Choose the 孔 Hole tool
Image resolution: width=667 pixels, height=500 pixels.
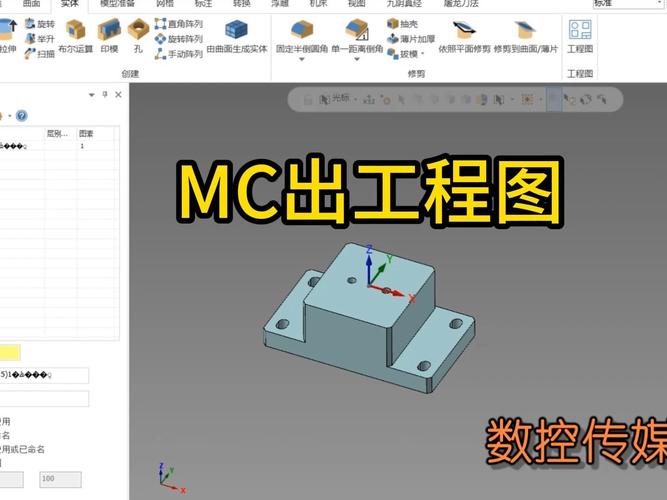(x=138, y=37)
